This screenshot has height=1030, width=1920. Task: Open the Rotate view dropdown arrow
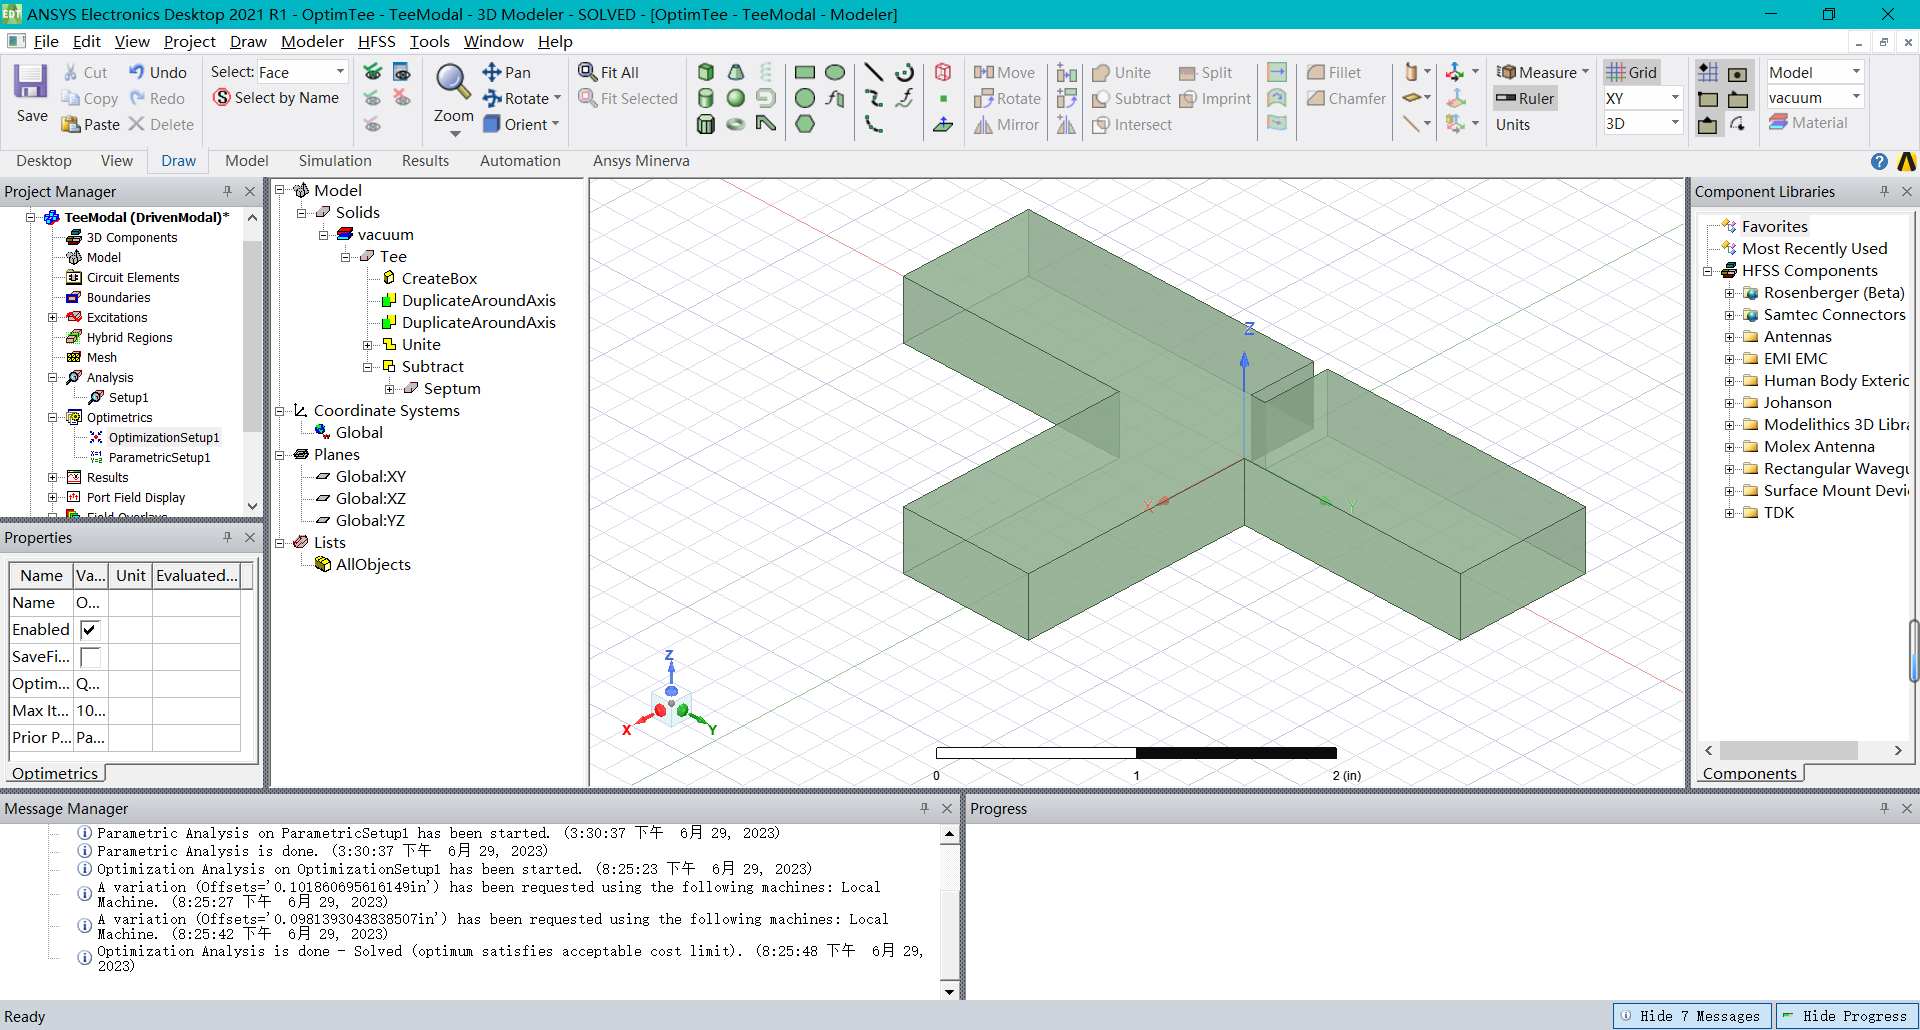557,98
